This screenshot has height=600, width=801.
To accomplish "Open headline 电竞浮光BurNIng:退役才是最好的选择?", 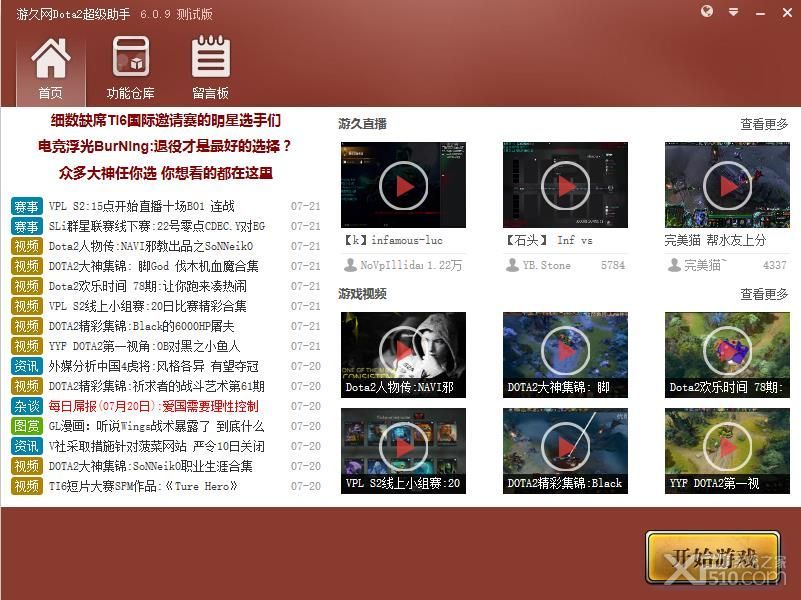I will click(x=164, y=147).
